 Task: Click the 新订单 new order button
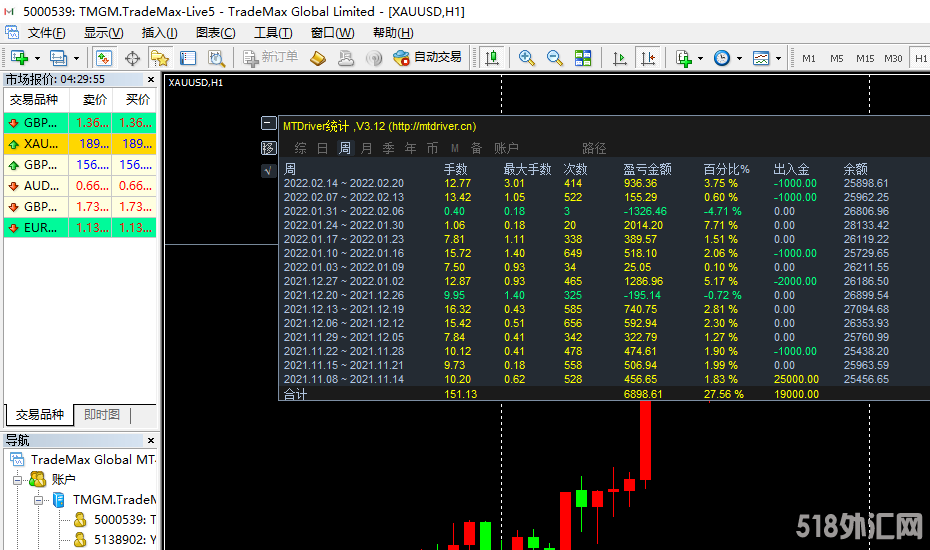[269, 58]
